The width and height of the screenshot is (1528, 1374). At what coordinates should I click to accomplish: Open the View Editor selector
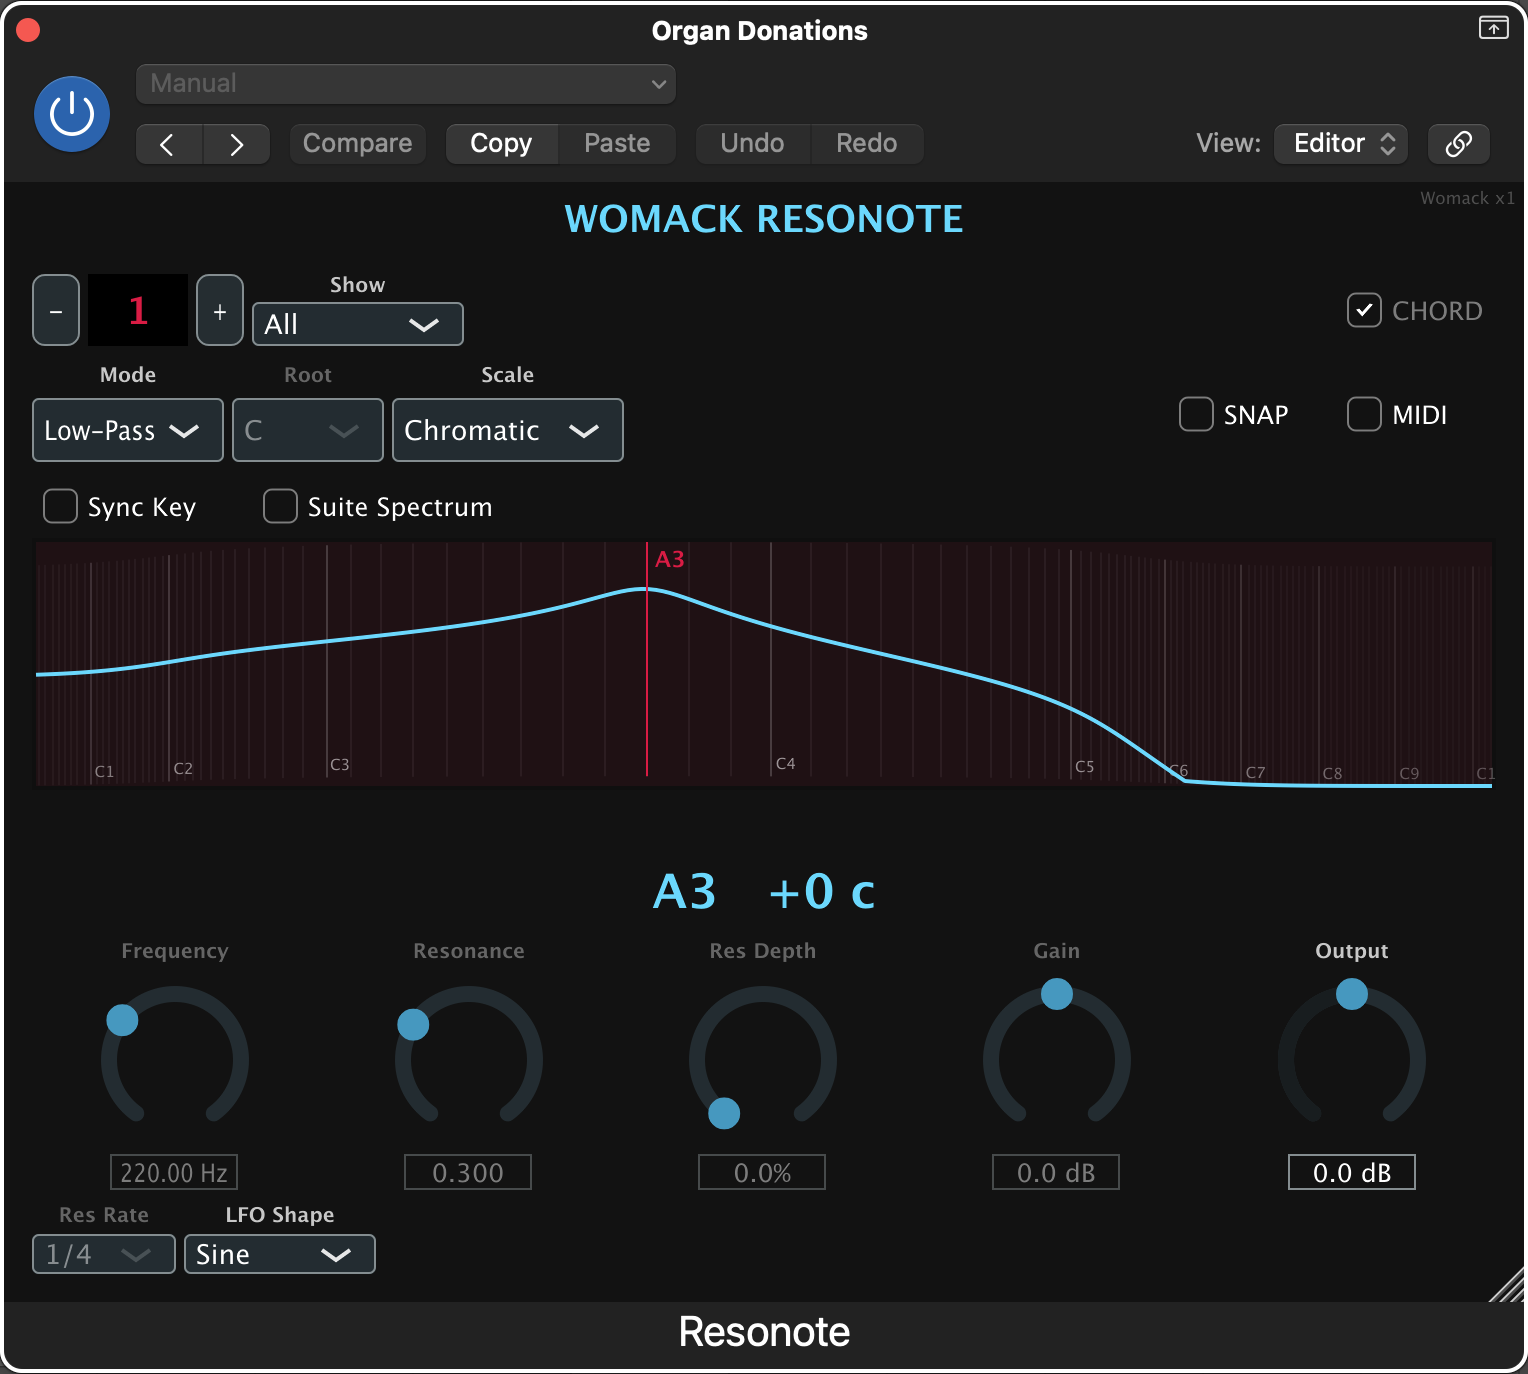coord(1341,144)
